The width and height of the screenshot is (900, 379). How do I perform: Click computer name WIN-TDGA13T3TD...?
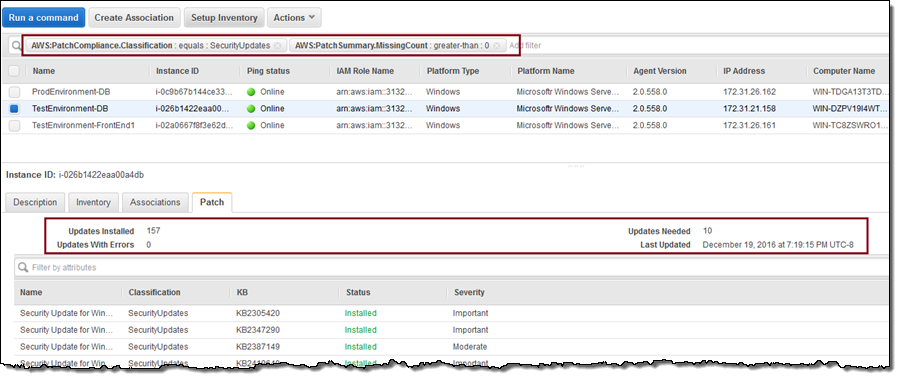click(x=850, y=92)
